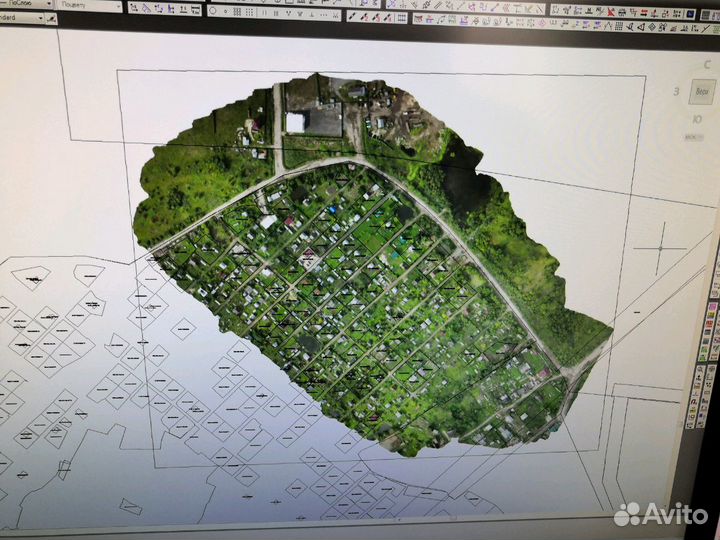Click first icon of the dimension toolbar group

pos(134,8)
